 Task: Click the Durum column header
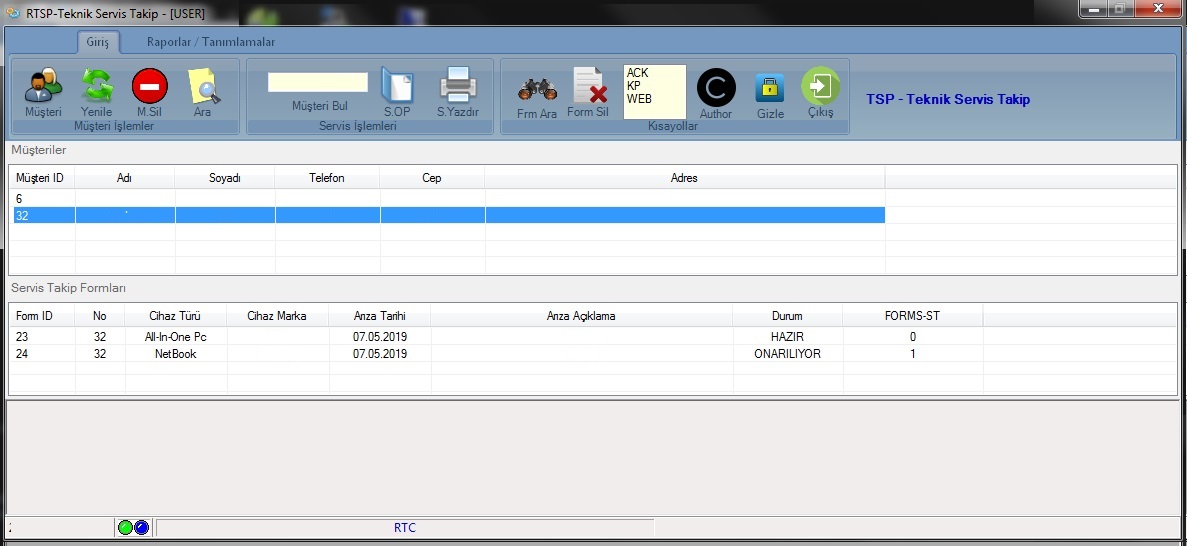(x=787, y=316)
